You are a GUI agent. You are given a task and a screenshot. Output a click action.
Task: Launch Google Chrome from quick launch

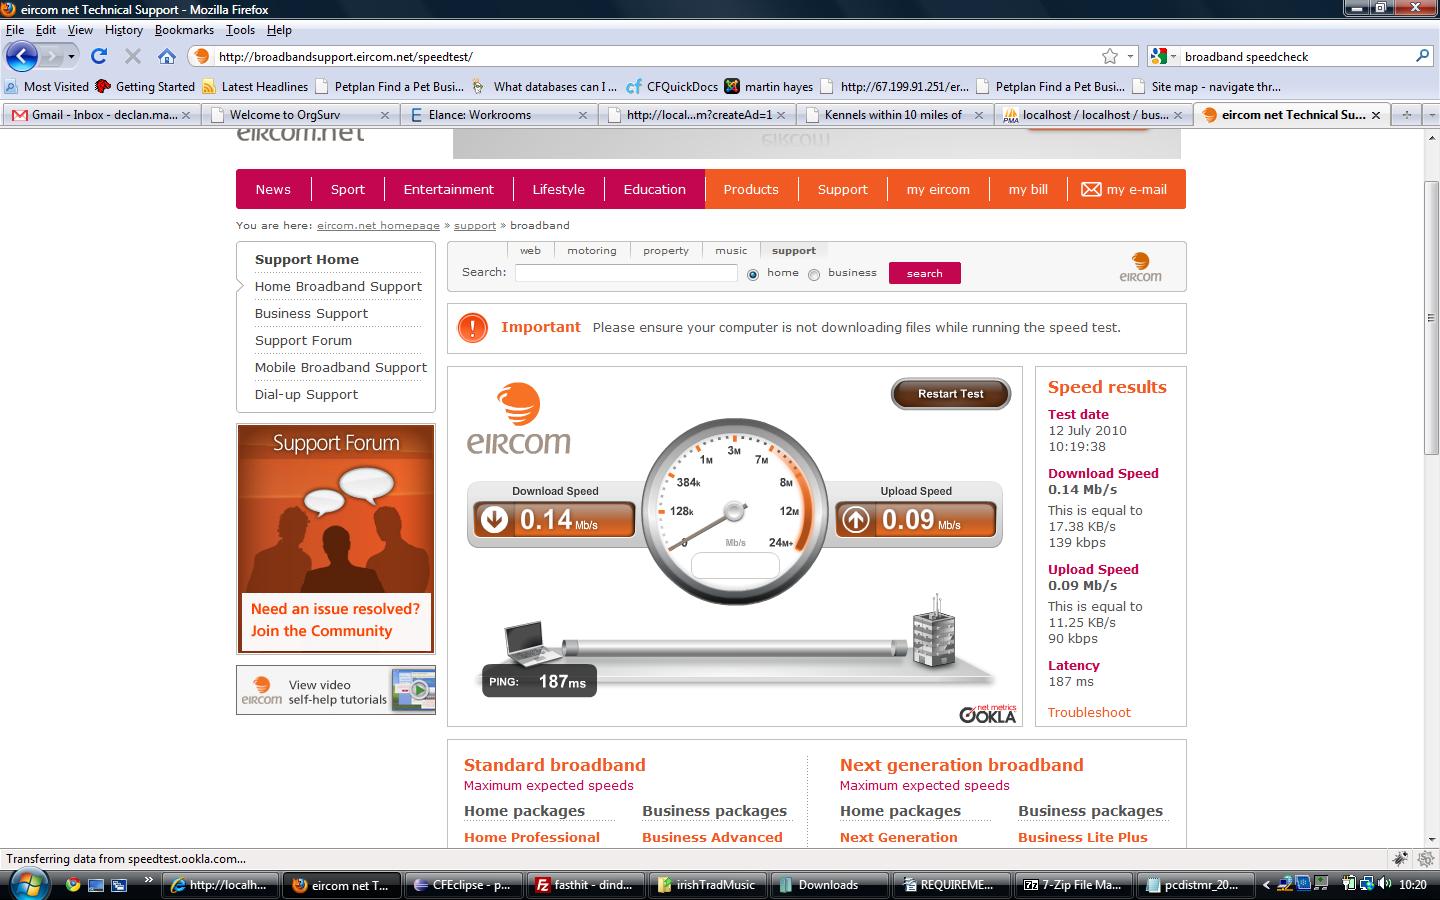point(73,884)
